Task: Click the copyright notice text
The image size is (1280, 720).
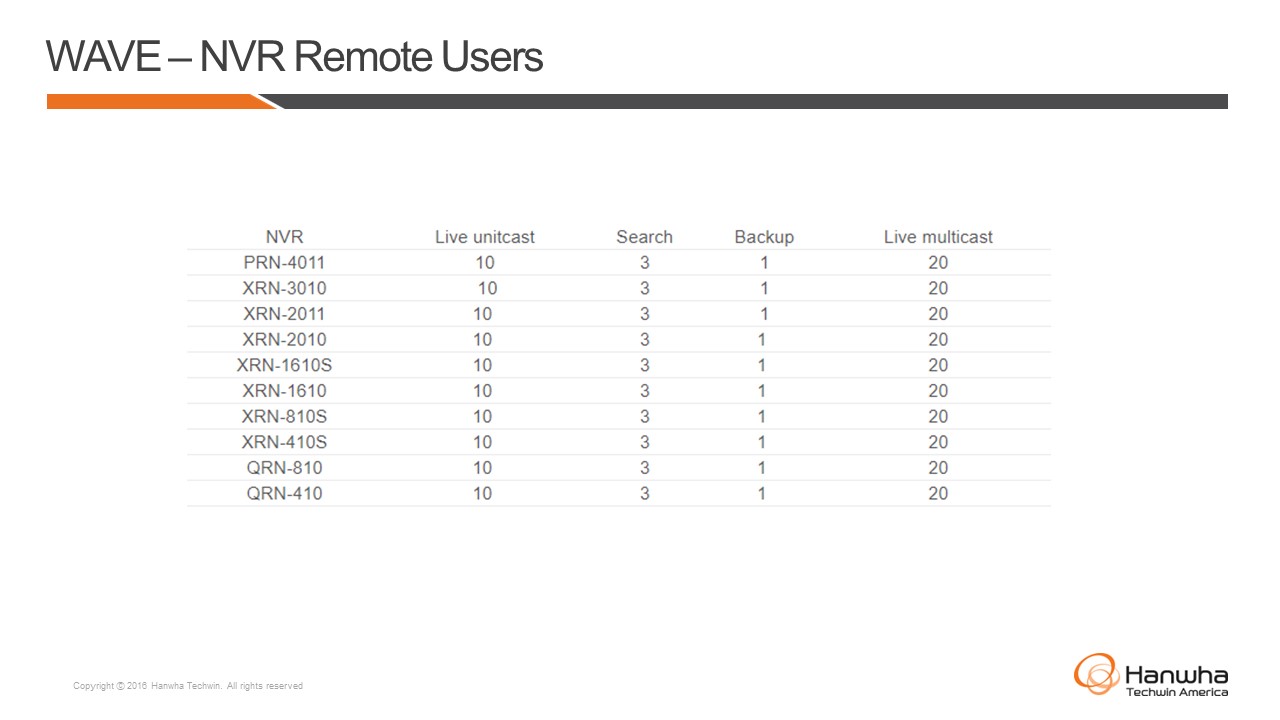Action: click(x=188, y=686)
